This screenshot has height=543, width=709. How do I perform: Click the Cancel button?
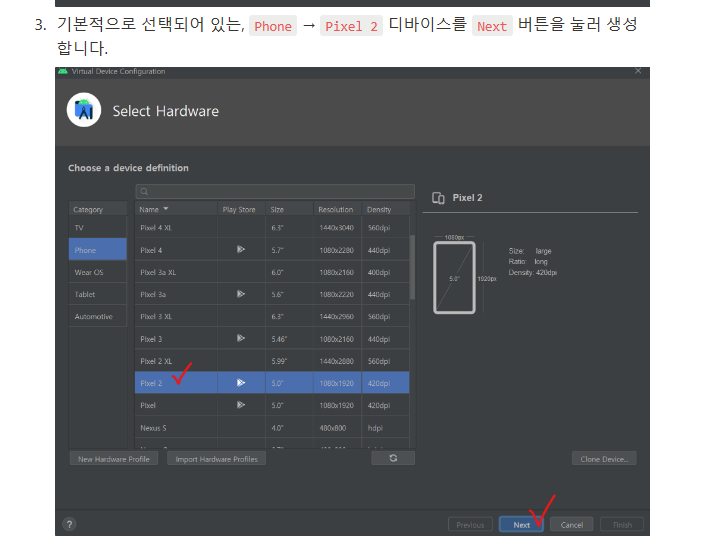pos(572,524)
